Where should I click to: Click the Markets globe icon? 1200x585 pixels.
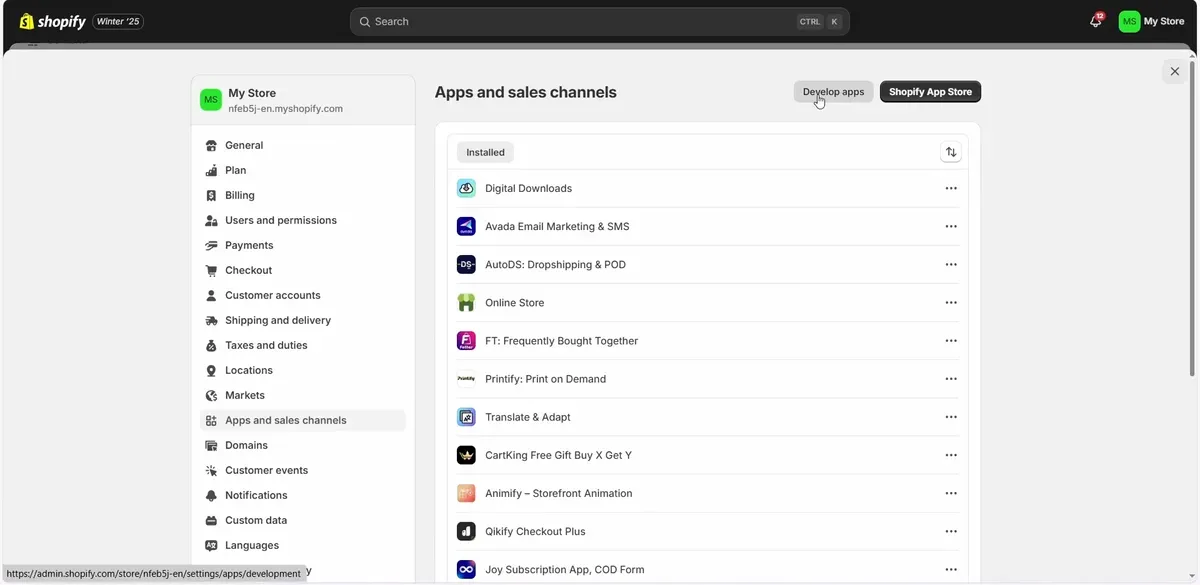pyautogui.click(x=211, y=395)
